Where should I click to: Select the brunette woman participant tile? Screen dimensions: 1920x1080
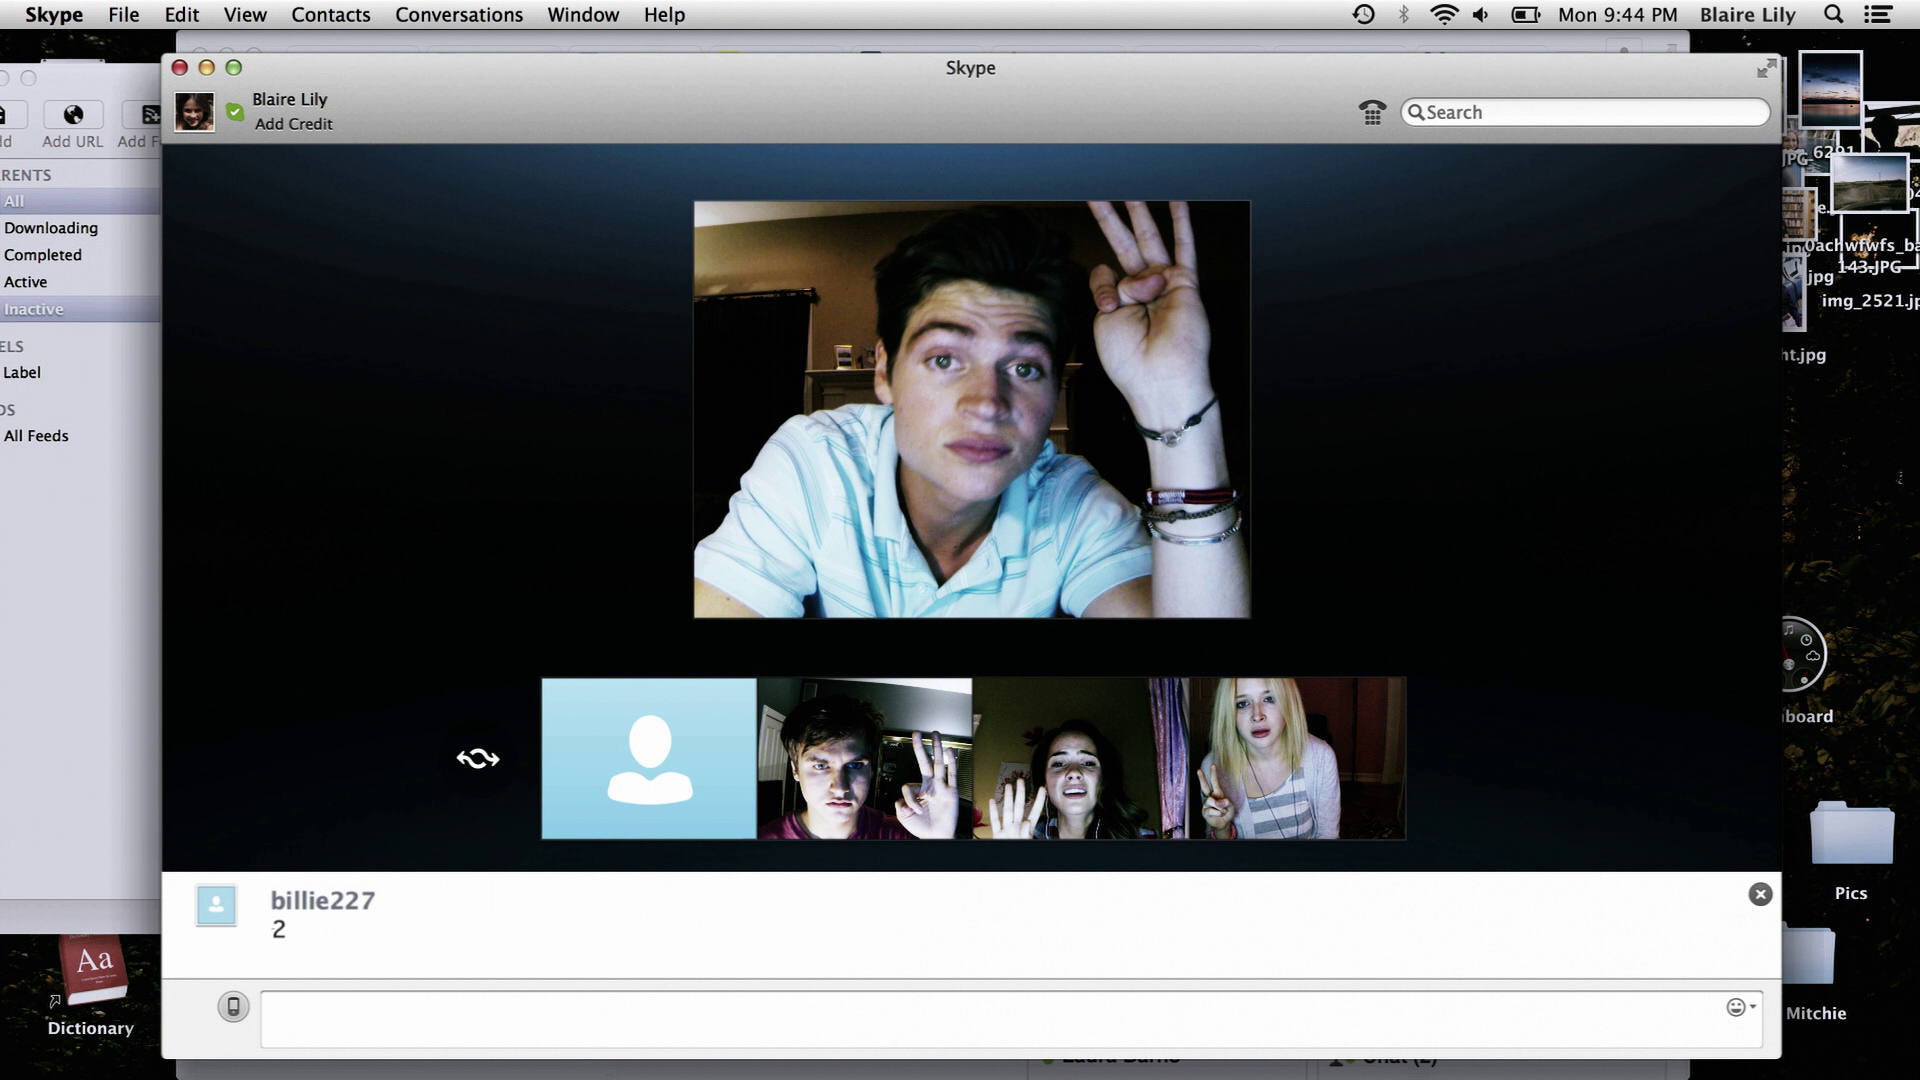[1081, 758]
